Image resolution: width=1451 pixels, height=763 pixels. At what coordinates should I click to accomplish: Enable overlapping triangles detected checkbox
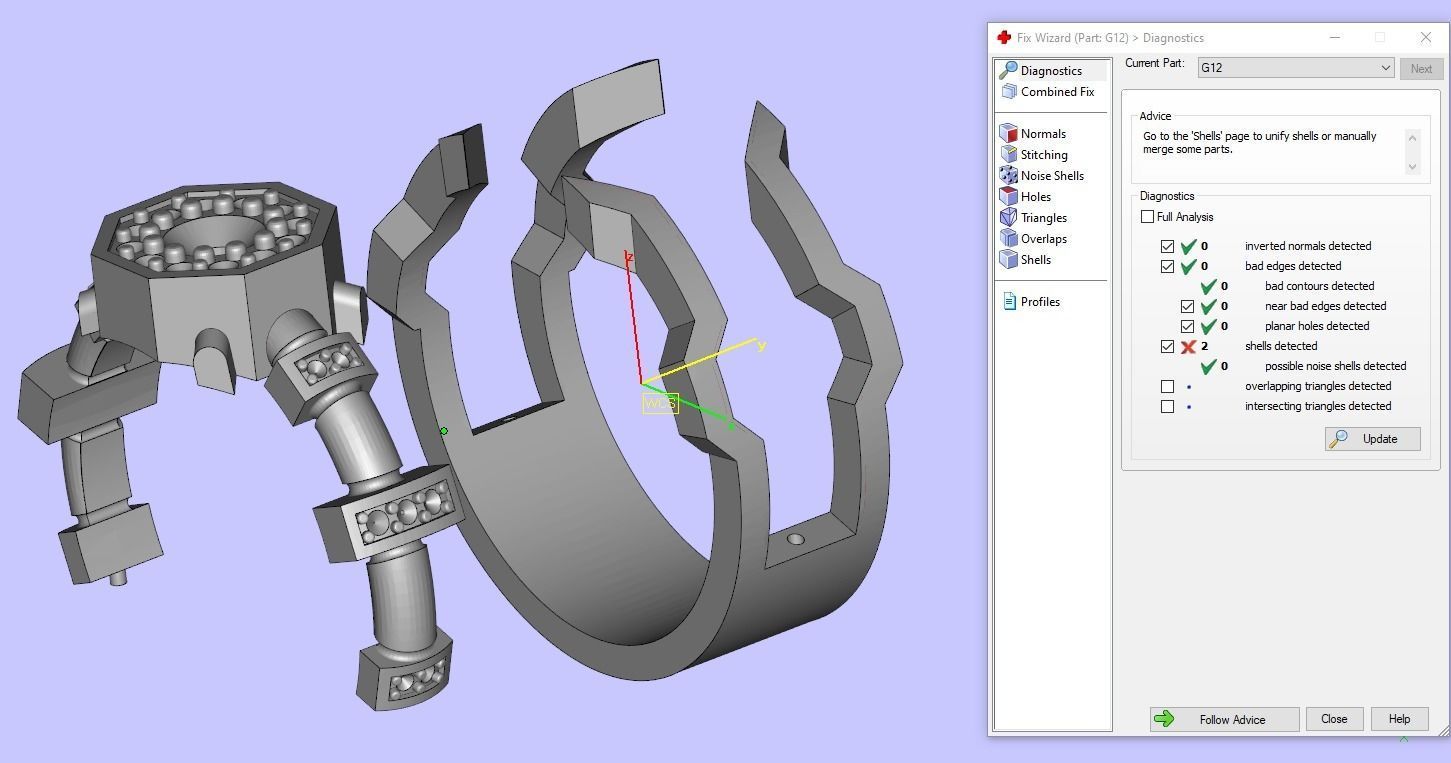click(x=1167, y=386)
